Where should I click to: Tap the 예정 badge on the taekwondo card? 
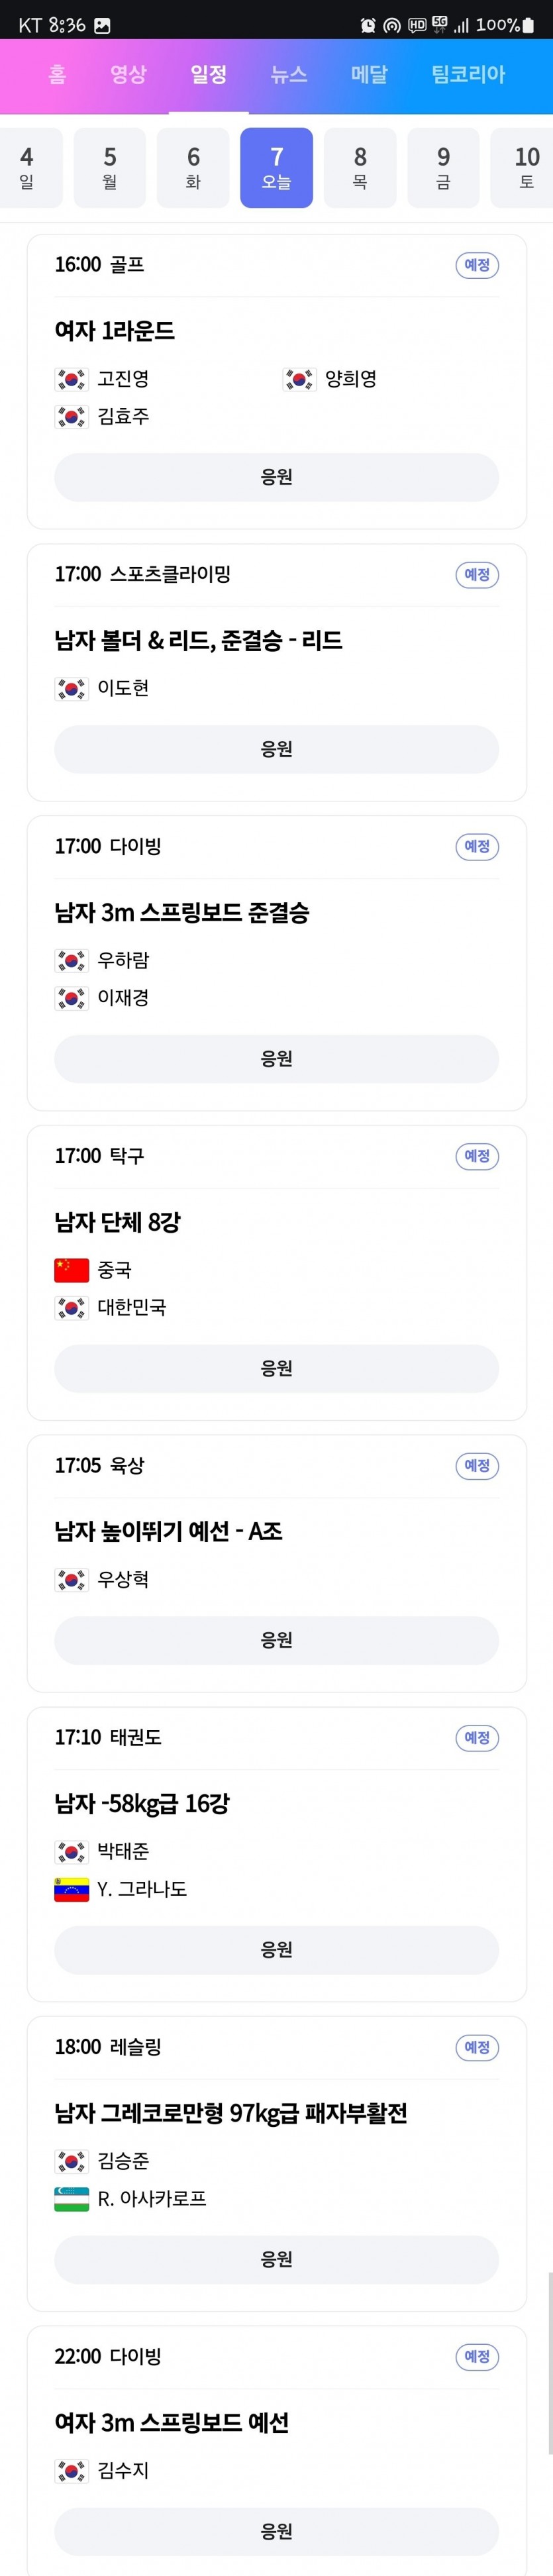pos(477,1738)
